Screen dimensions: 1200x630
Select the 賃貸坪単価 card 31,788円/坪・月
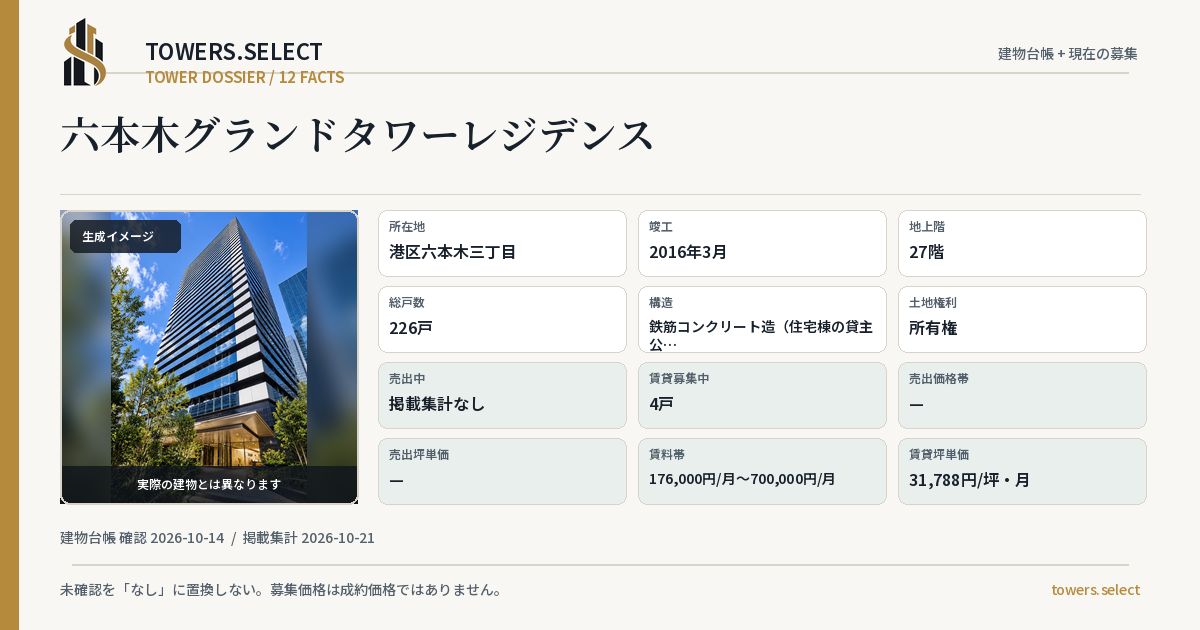(x=1022, y=471)
